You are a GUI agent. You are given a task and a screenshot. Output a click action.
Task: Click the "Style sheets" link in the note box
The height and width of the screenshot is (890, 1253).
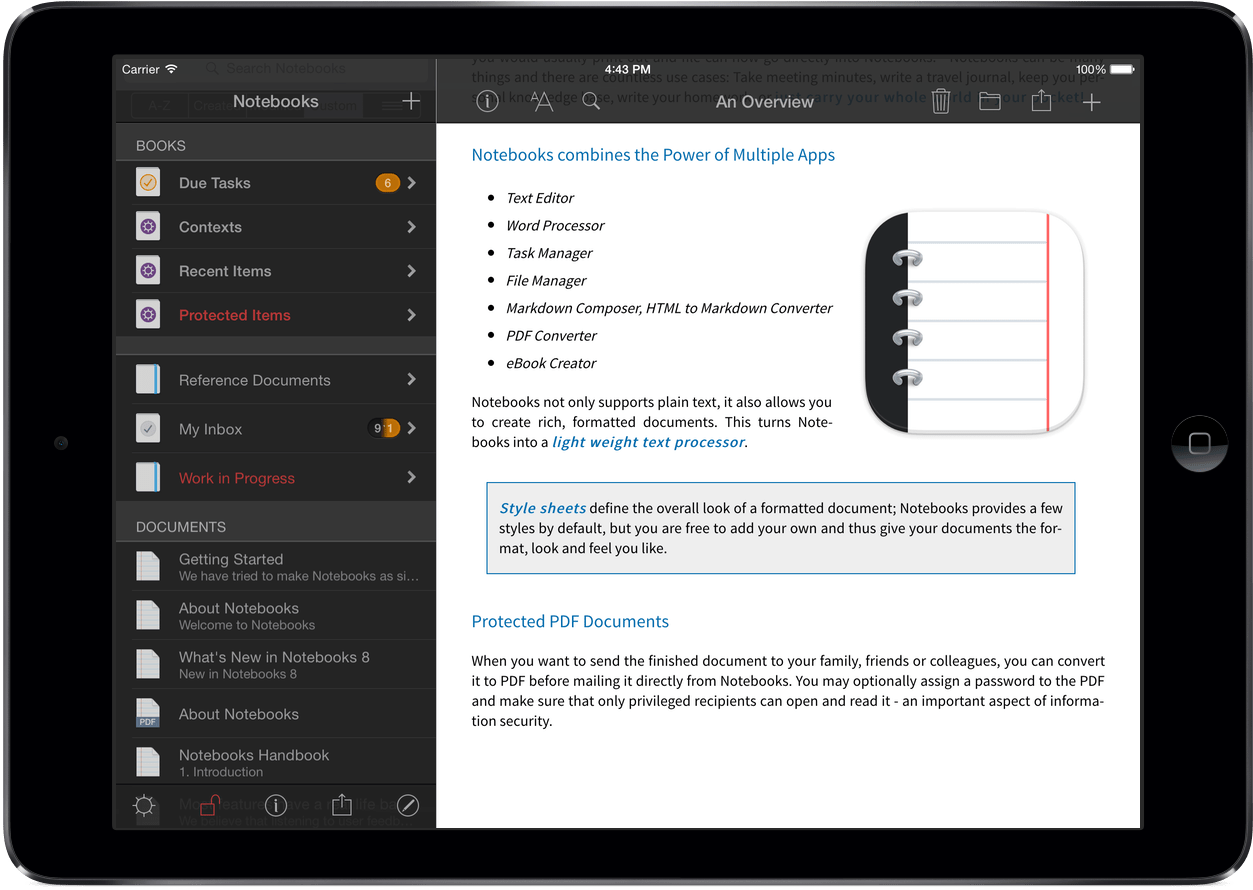pyautogui.click(x=543, y=508)
